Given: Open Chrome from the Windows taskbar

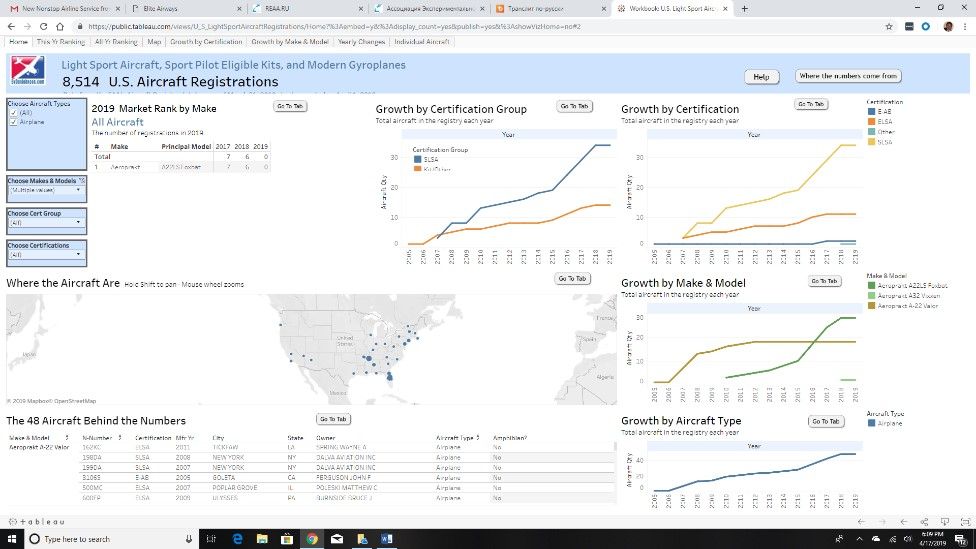Looking at the screenshot, I should point(312,539).
